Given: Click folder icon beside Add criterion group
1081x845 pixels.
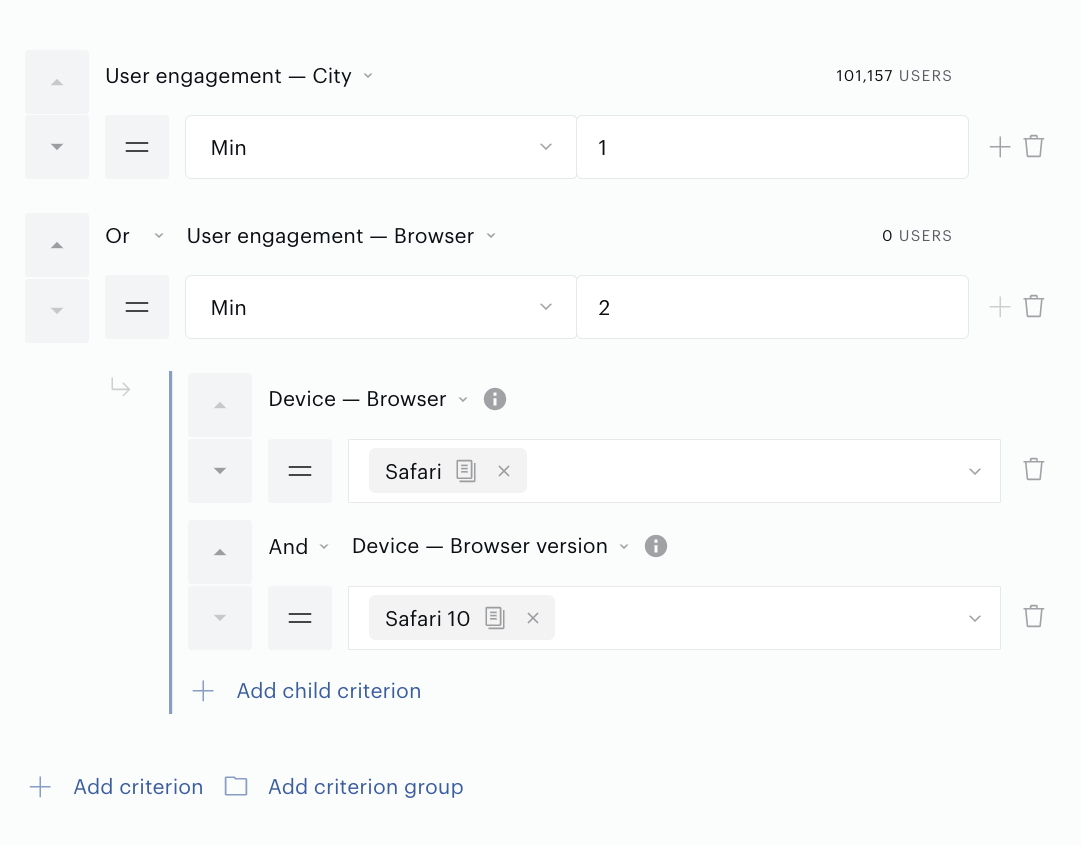Looking at the screenshot, I should (236, 786).
